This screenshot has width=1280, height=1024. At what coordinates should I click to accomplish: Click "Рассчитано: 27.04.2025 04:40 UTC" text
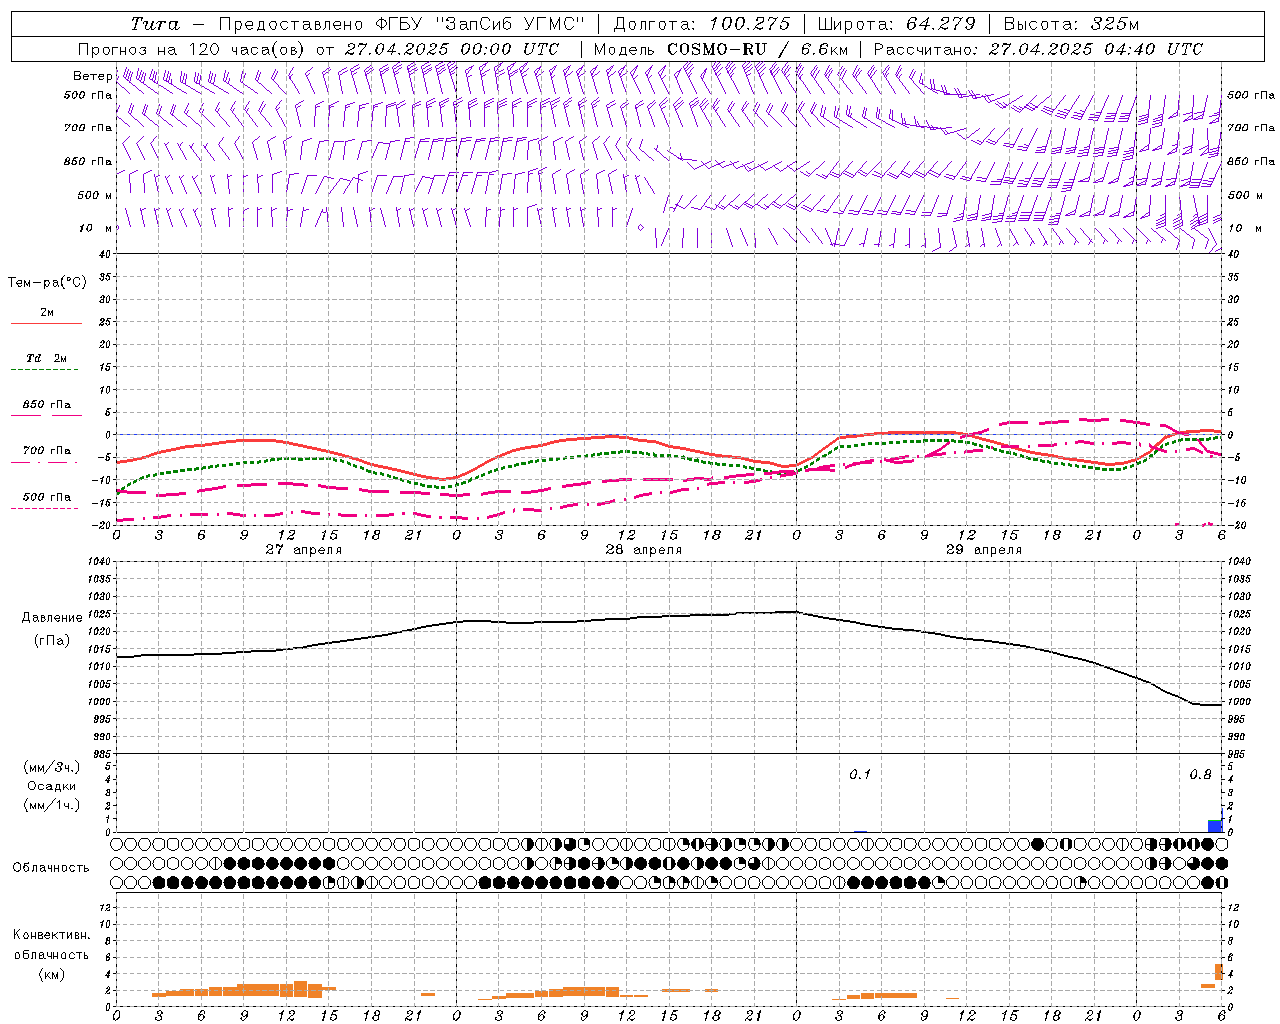coord(1038,49)
